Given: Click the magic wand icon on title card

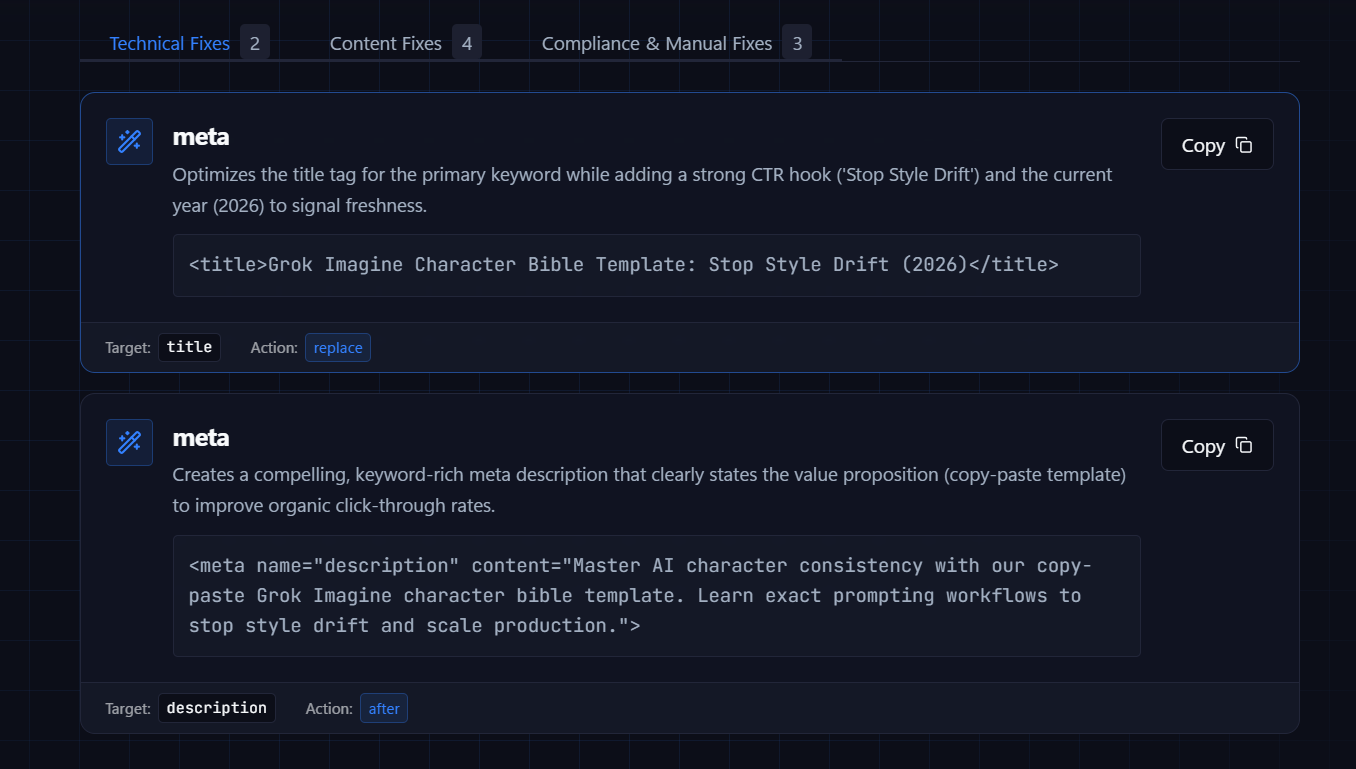Looking at the screenshot, I should pos(129,141).
